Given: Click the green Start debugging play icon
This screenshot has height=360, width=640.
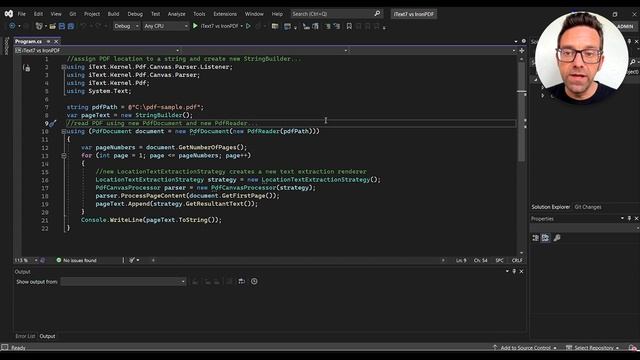Looking at the screenshot, I should pos(195,26).
